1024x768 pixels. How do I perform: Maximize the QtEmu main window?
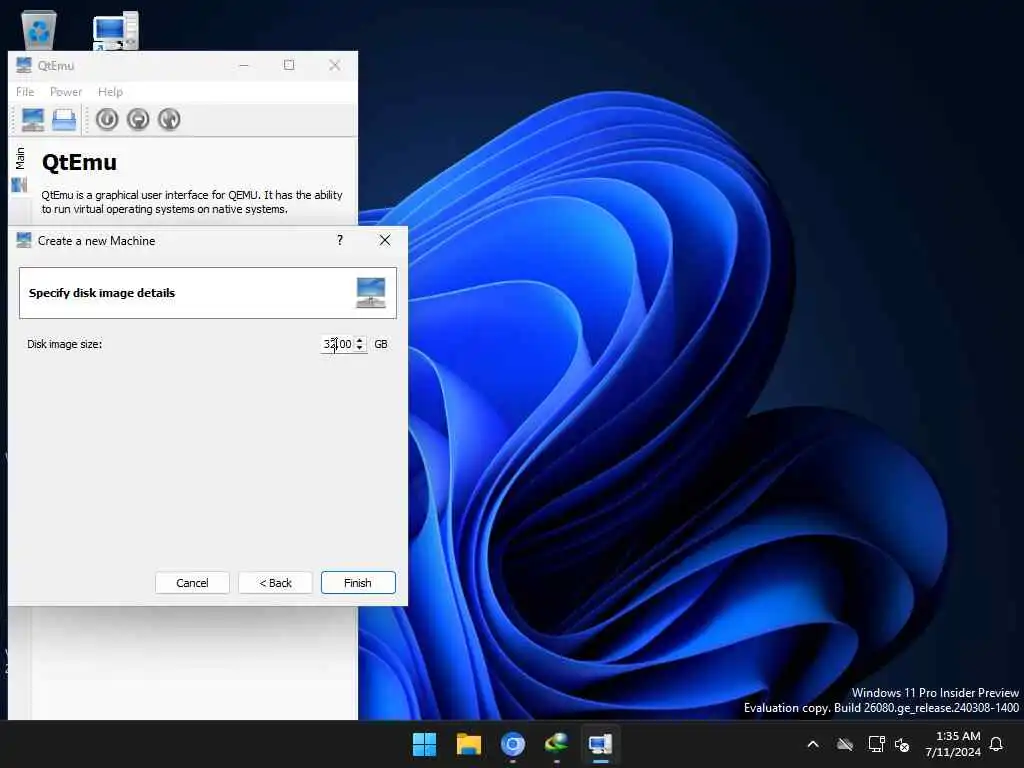(289, 65)
